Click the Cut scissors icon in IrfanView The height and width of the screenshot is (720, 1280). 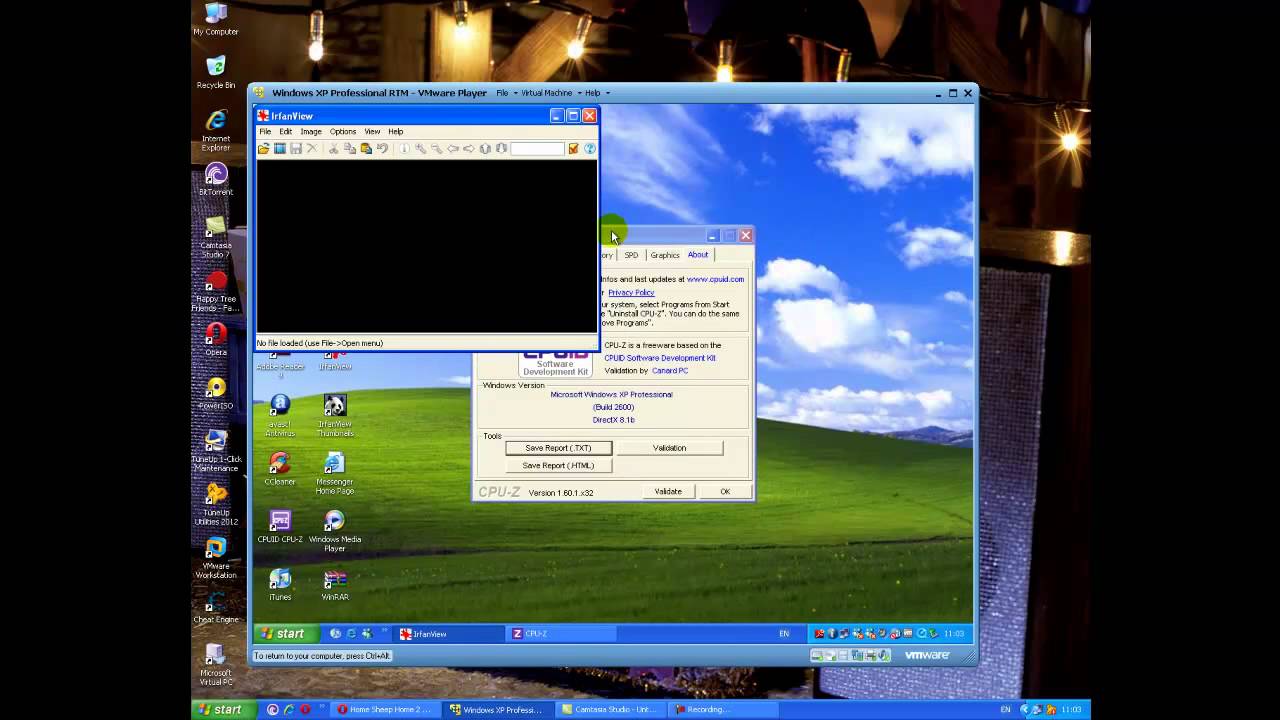(334, 148)
